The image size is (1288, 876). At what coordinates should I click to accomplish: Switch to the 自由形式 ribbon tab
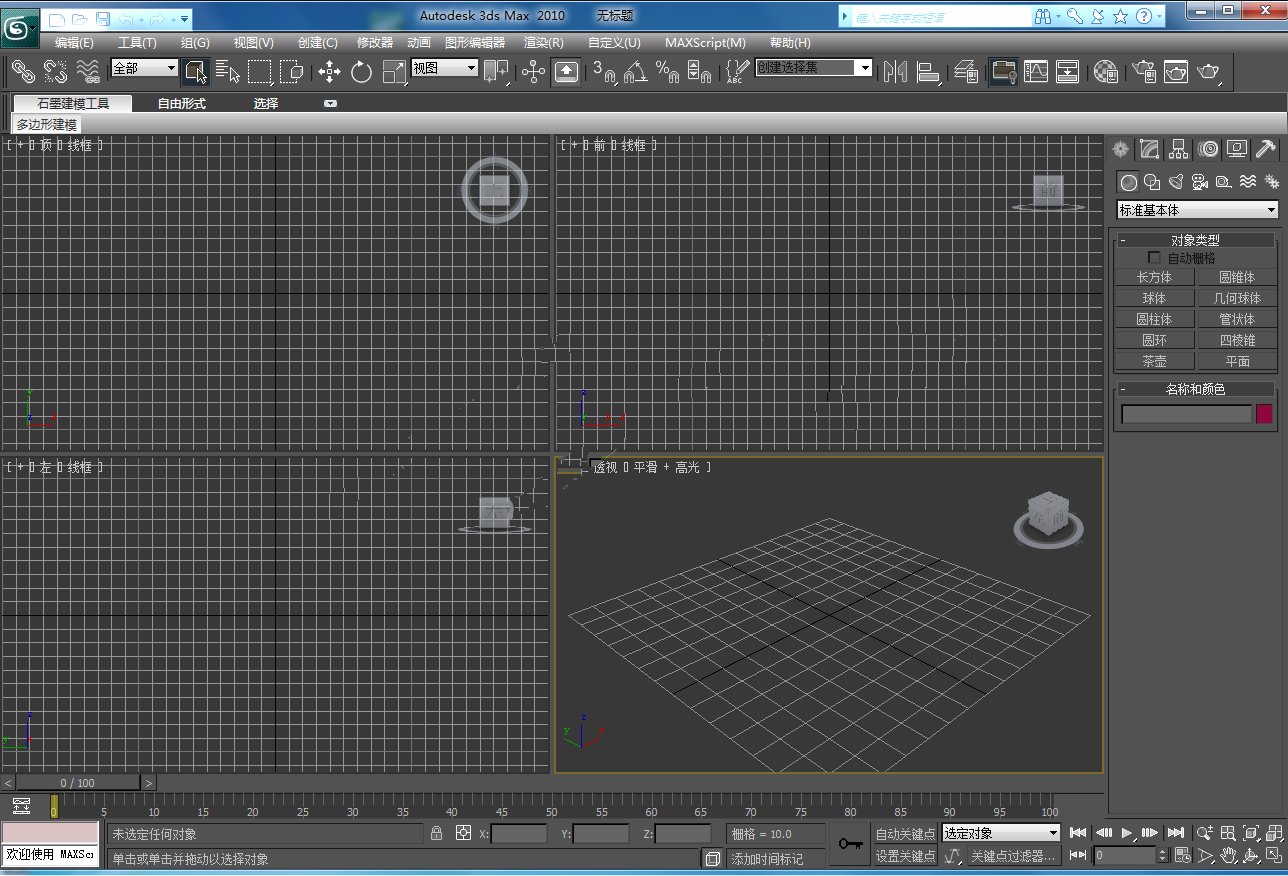(181, 103)
